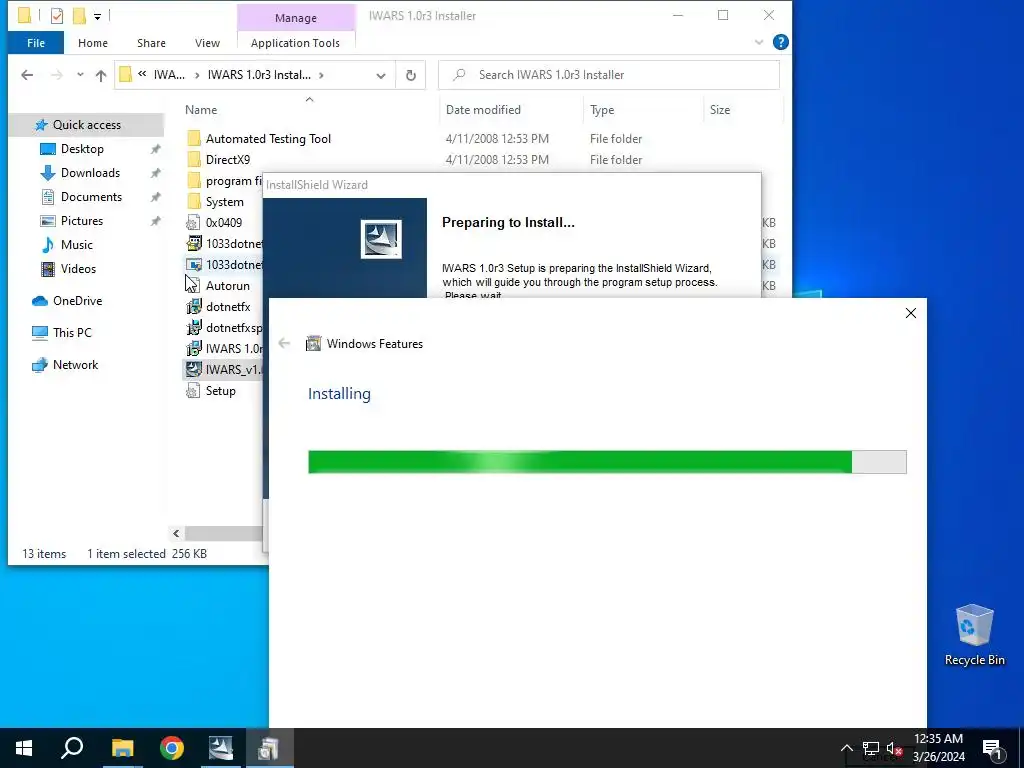
Task: Switch to the Share ribbon tab
Action: pyautogui.click(x=151, y=43)
